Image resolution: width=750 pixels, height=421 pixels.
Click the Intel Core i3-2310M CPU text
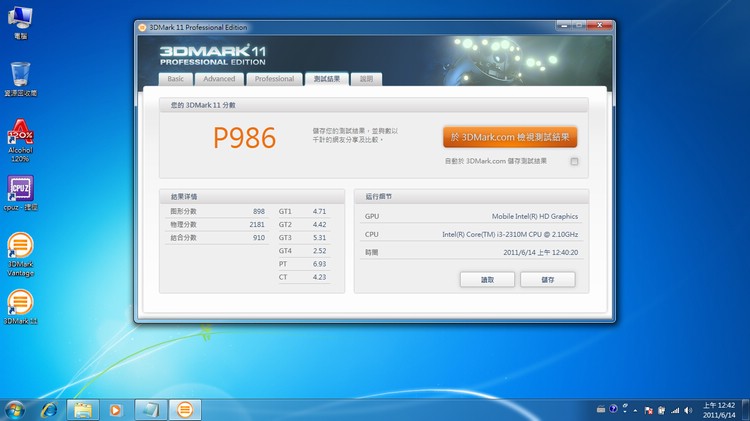pos(510,234)
